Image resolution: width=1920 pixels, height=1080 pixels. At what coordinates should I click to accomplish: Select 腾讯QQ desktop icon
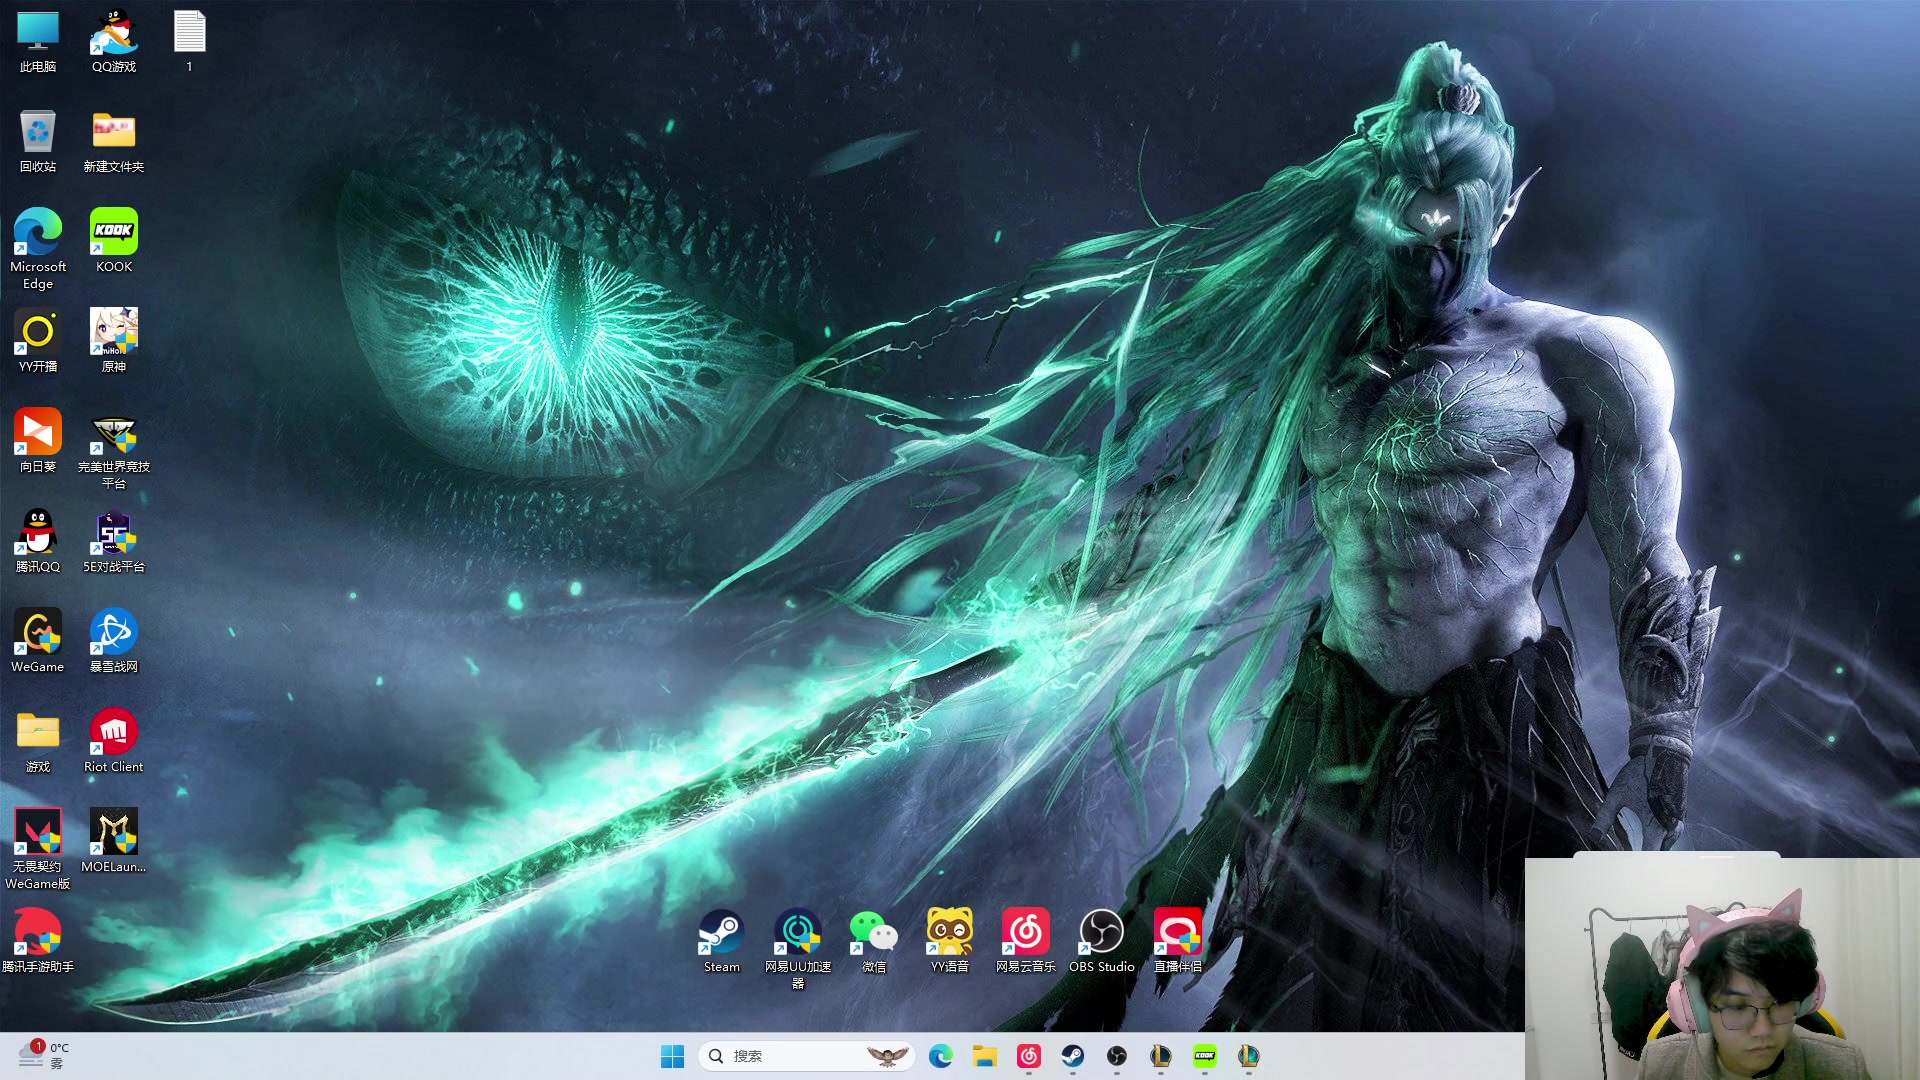tap(38, 533)
